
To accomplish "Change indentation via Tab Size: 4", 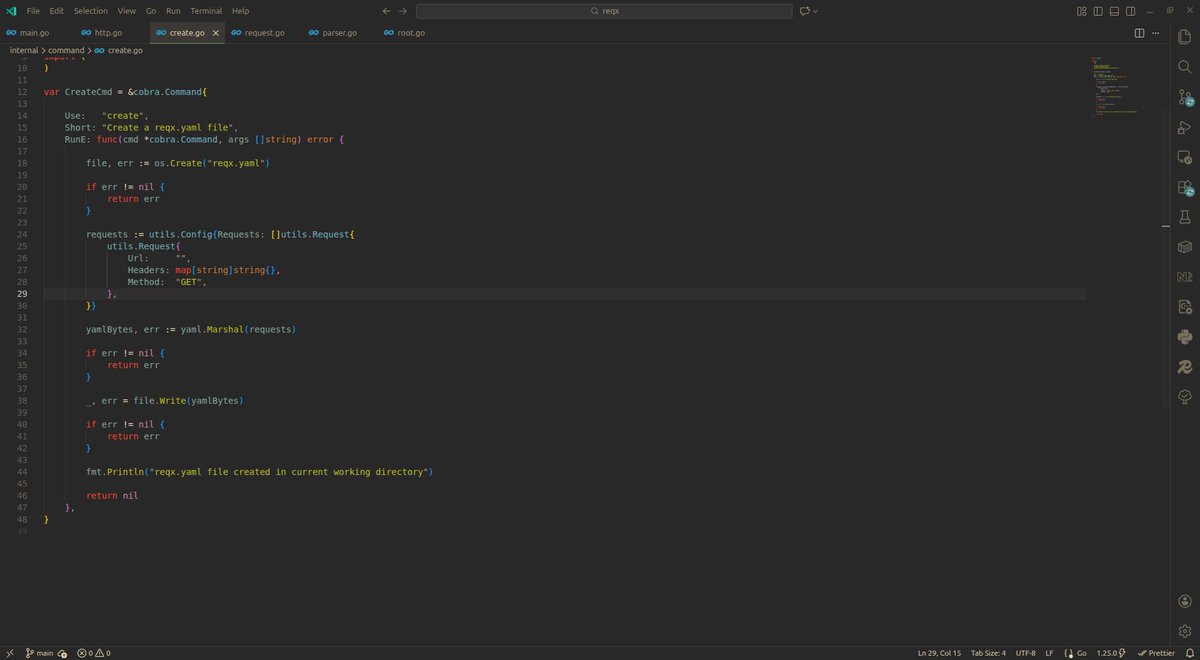I will [x=989, y=653].
